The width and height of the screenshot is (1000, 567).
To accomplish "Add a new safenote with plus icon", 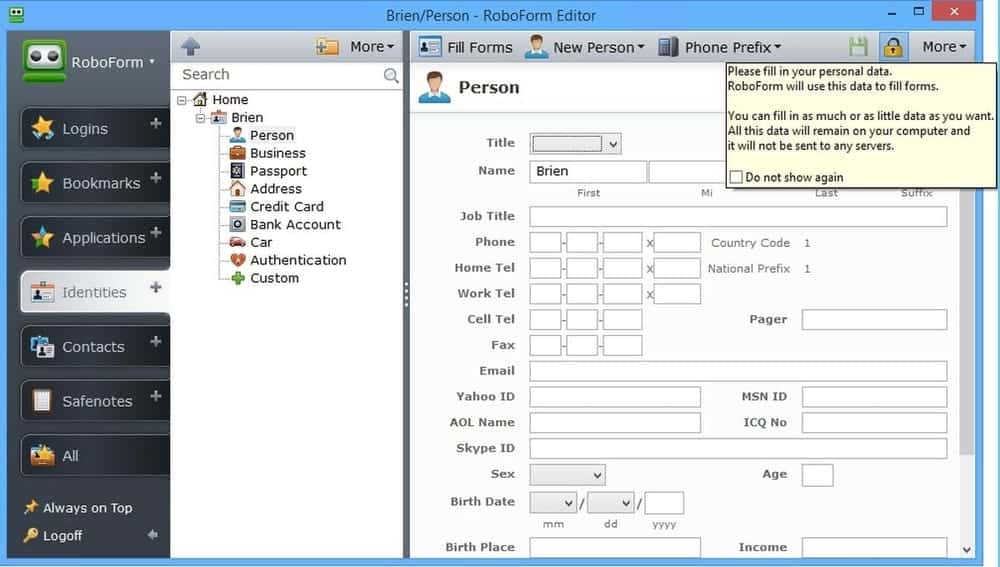I will coord(156,396).
